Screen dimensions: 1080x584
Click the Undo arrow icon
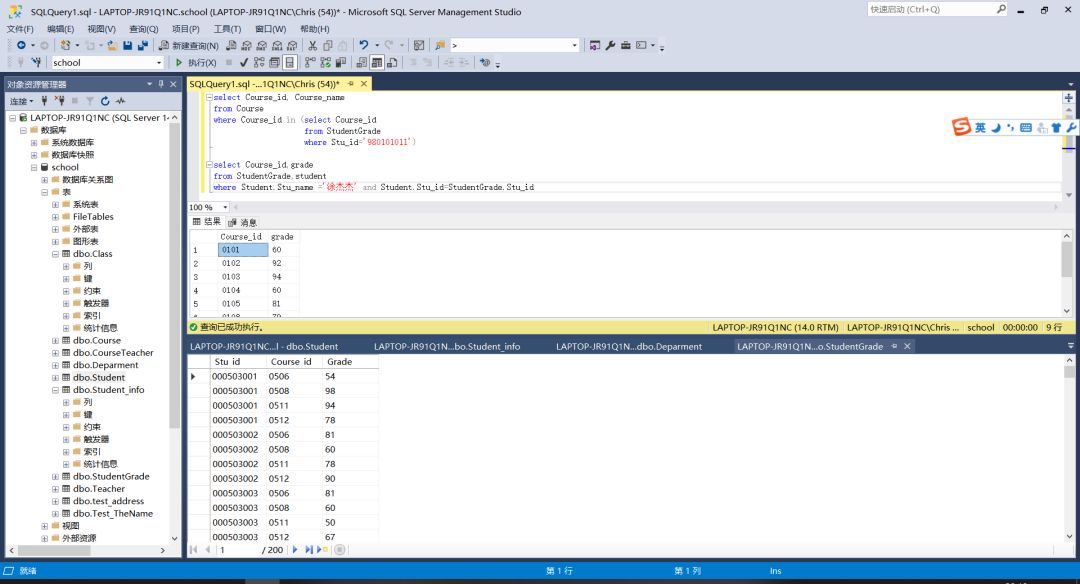click(x=363, y=46)
